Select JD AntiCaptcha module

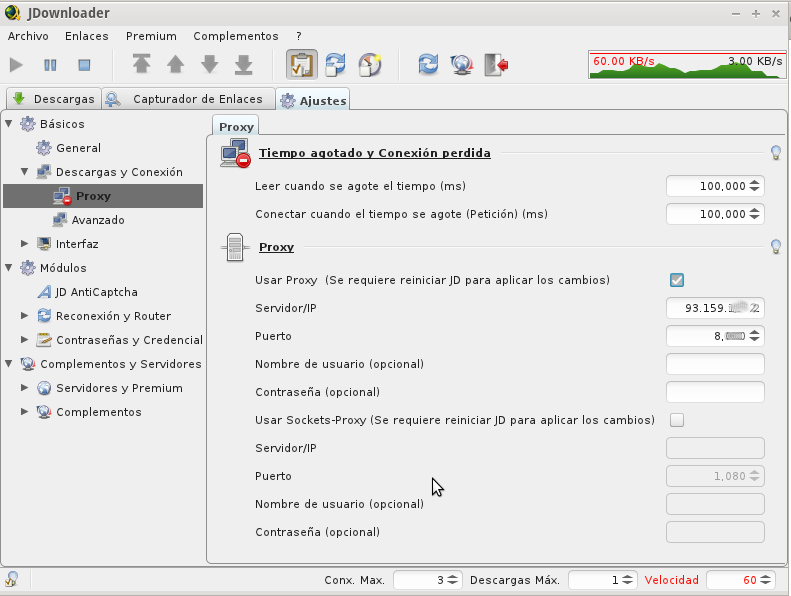pyautogui.click(x=96, y=292)
